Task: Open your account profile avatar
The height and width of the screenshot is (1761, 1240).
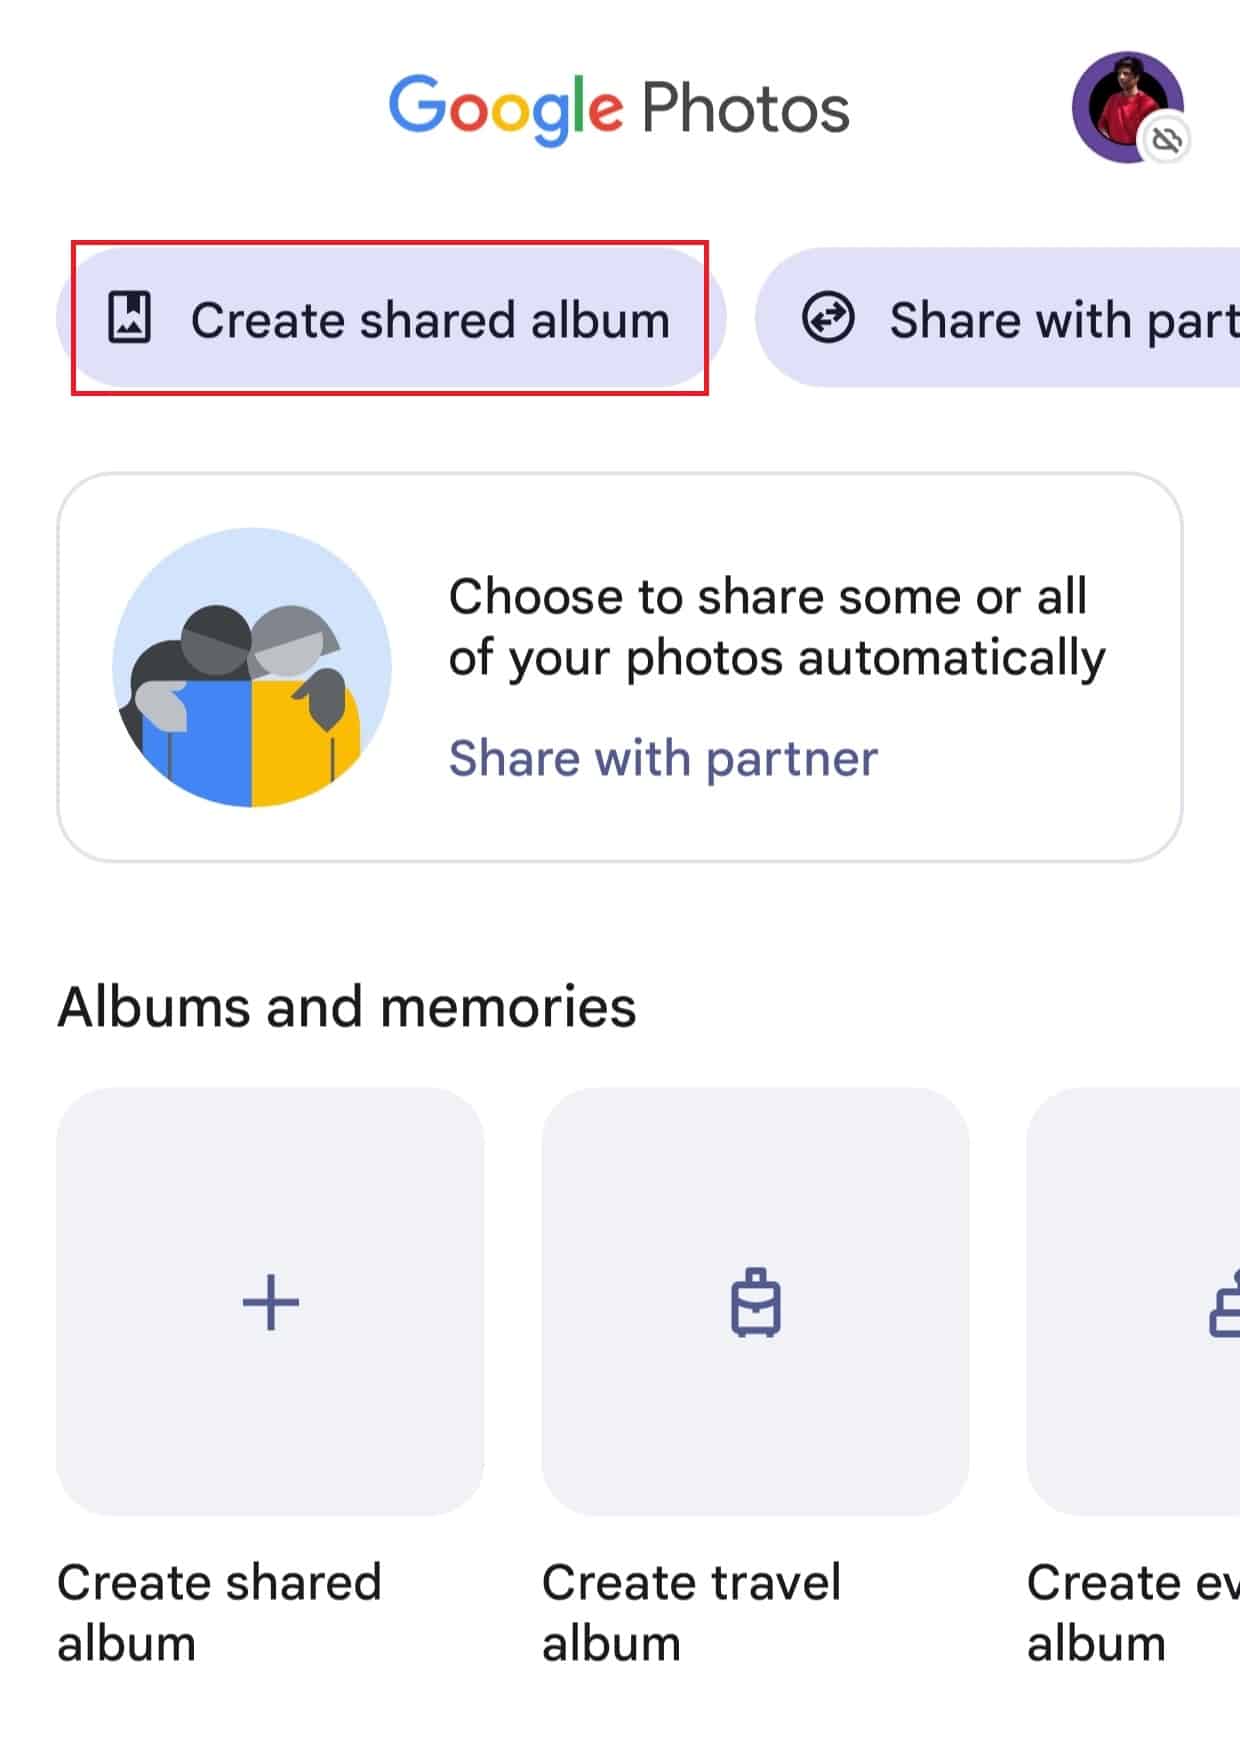Action: point(1125,105)
